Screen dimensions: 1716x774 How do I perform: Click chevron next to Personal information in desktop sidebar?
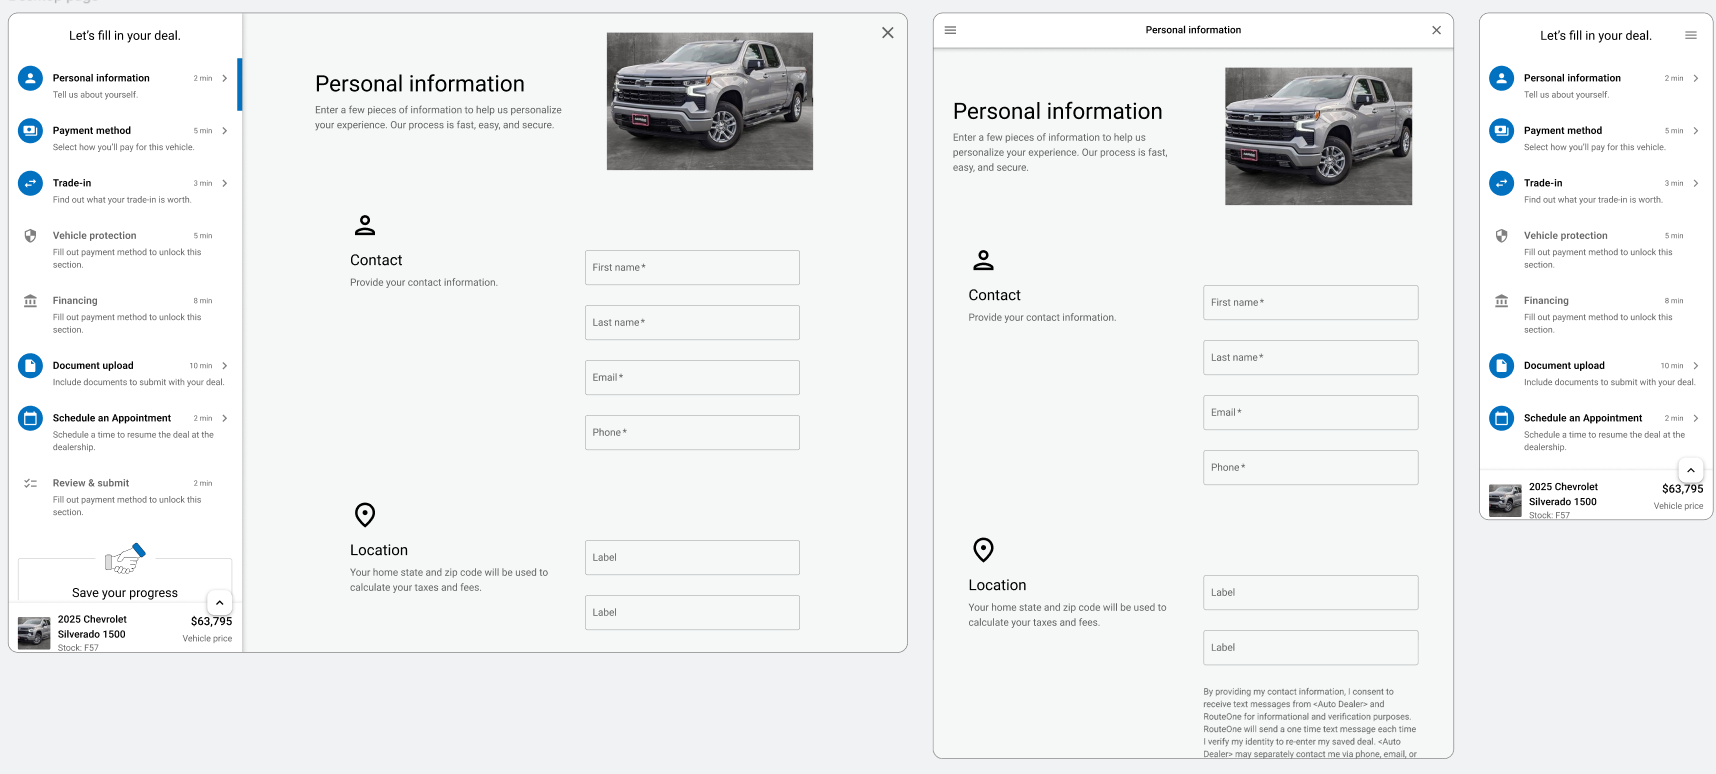225,78
